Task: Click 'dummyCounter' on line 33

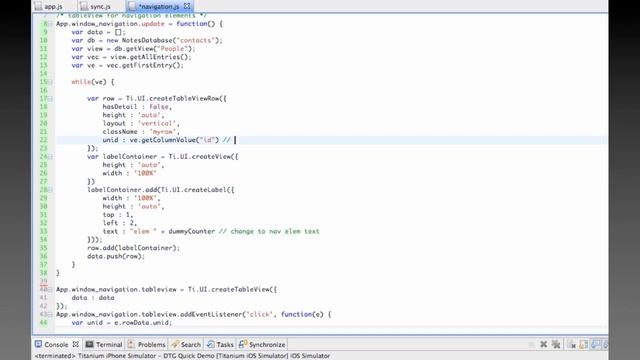Action: pyautogui.click(x=191, y=231)
